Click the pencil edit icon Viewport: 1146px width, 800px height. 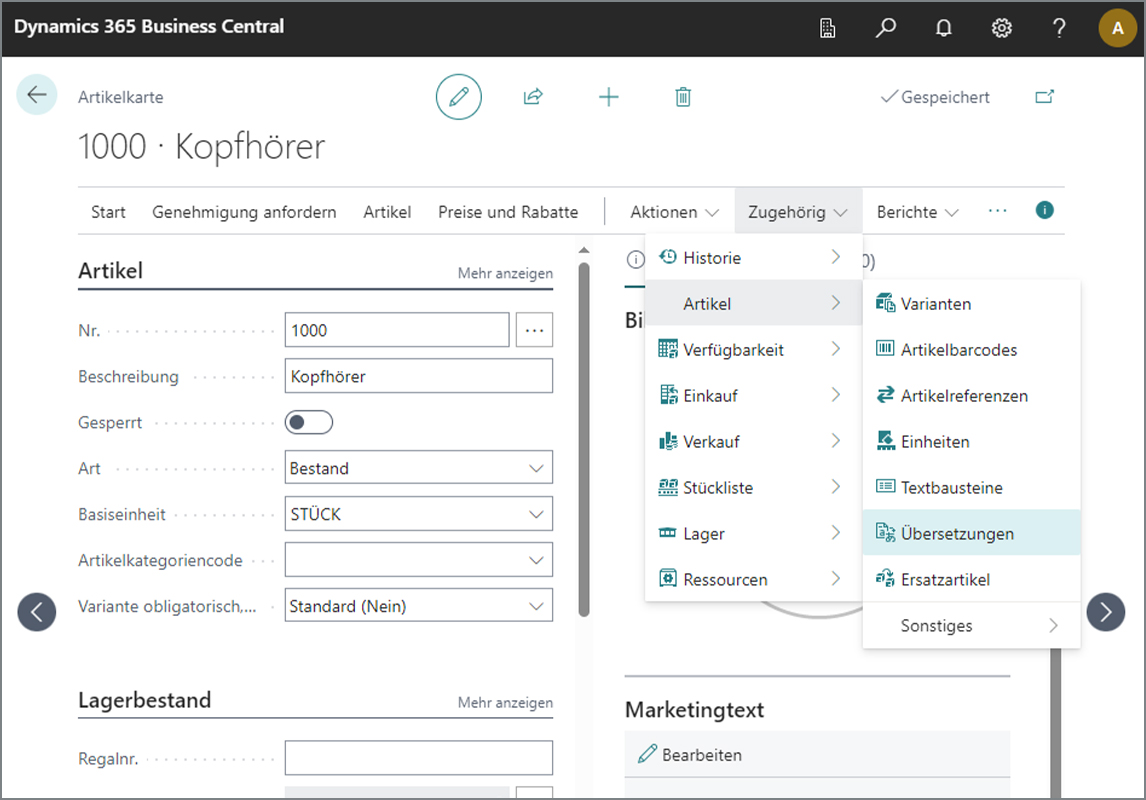coord(459,96)
